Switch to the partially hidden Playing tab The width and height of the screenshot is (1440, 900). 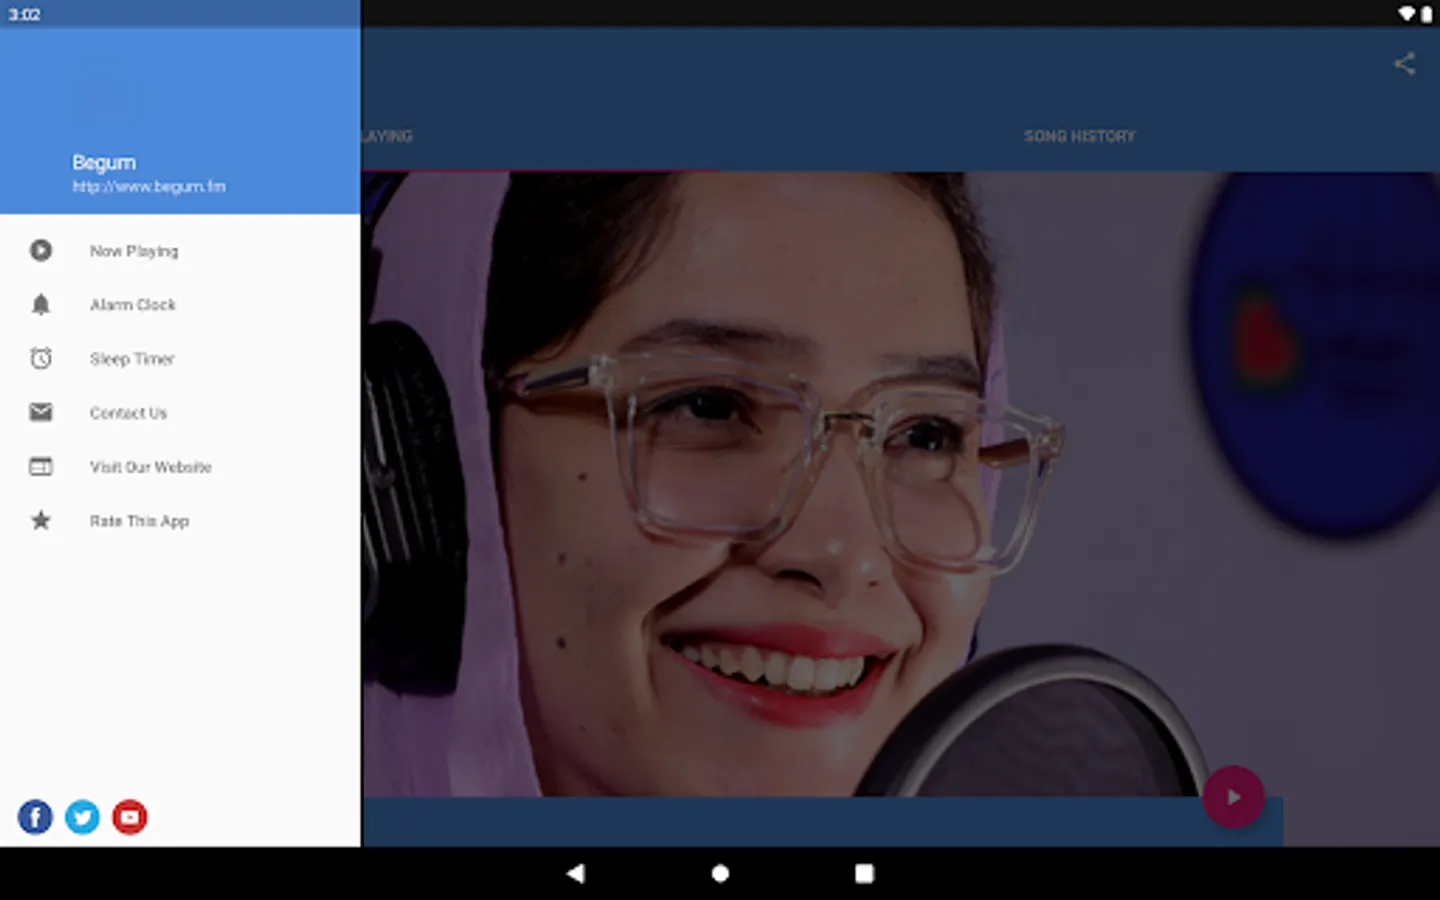click(x=386, y=136)
